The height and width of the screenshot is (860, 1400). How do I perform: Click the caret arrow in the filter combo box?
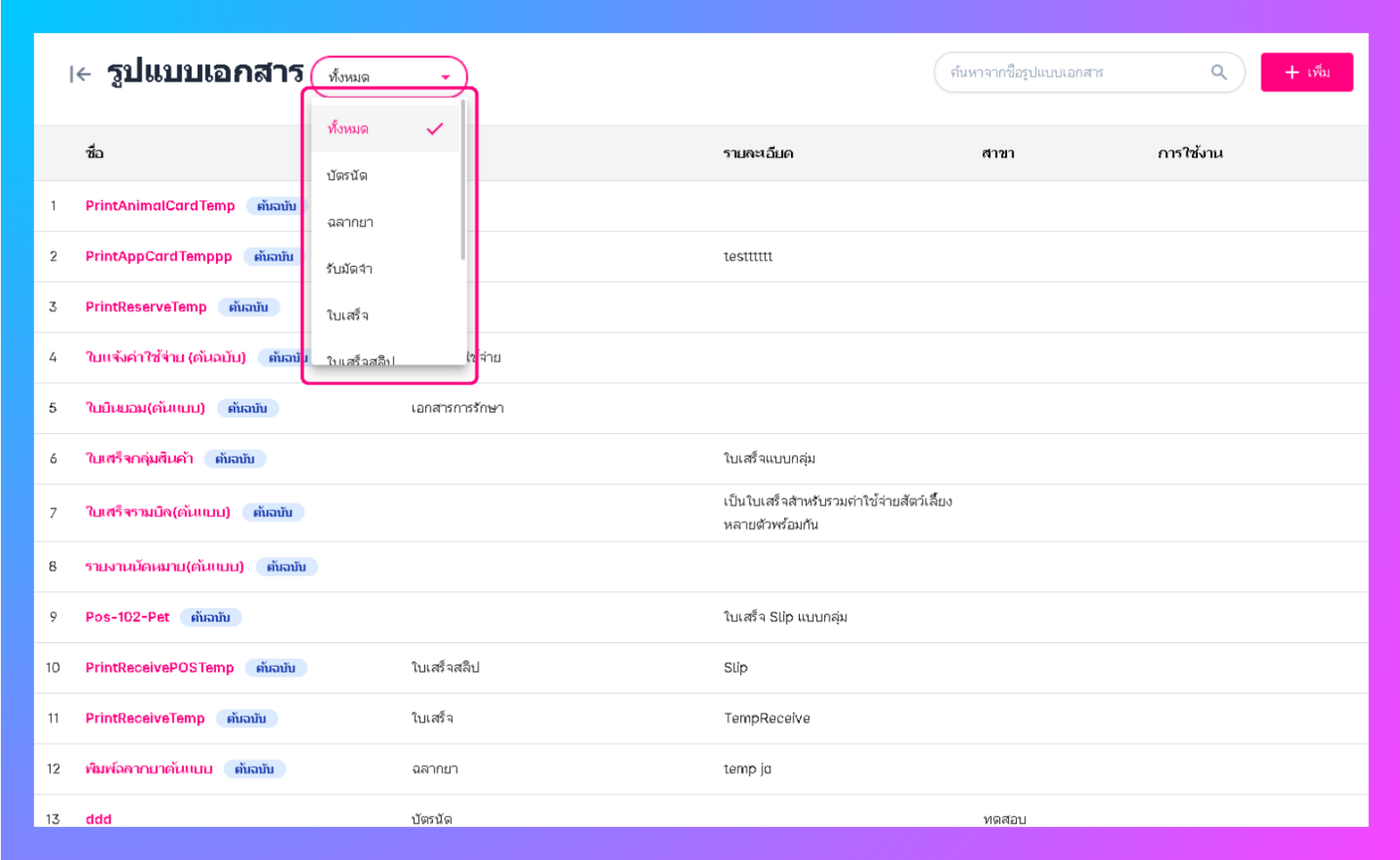[445, 77]
